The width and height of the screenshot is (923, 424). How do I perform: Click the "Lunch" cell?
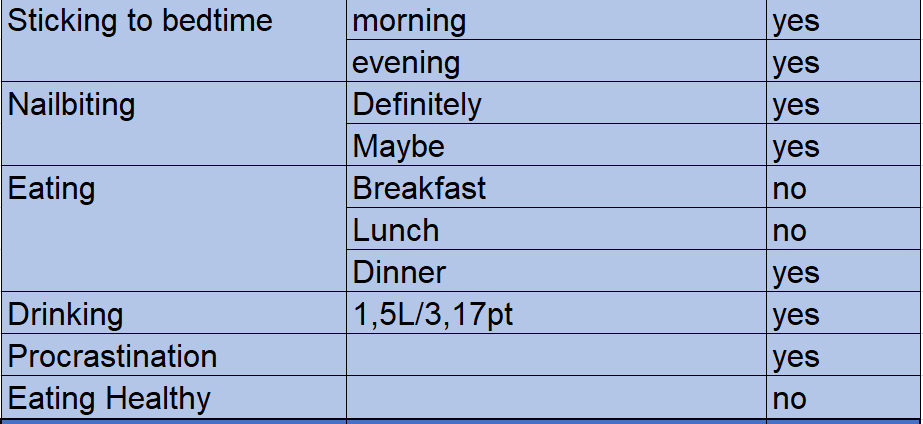pos(396,231)
